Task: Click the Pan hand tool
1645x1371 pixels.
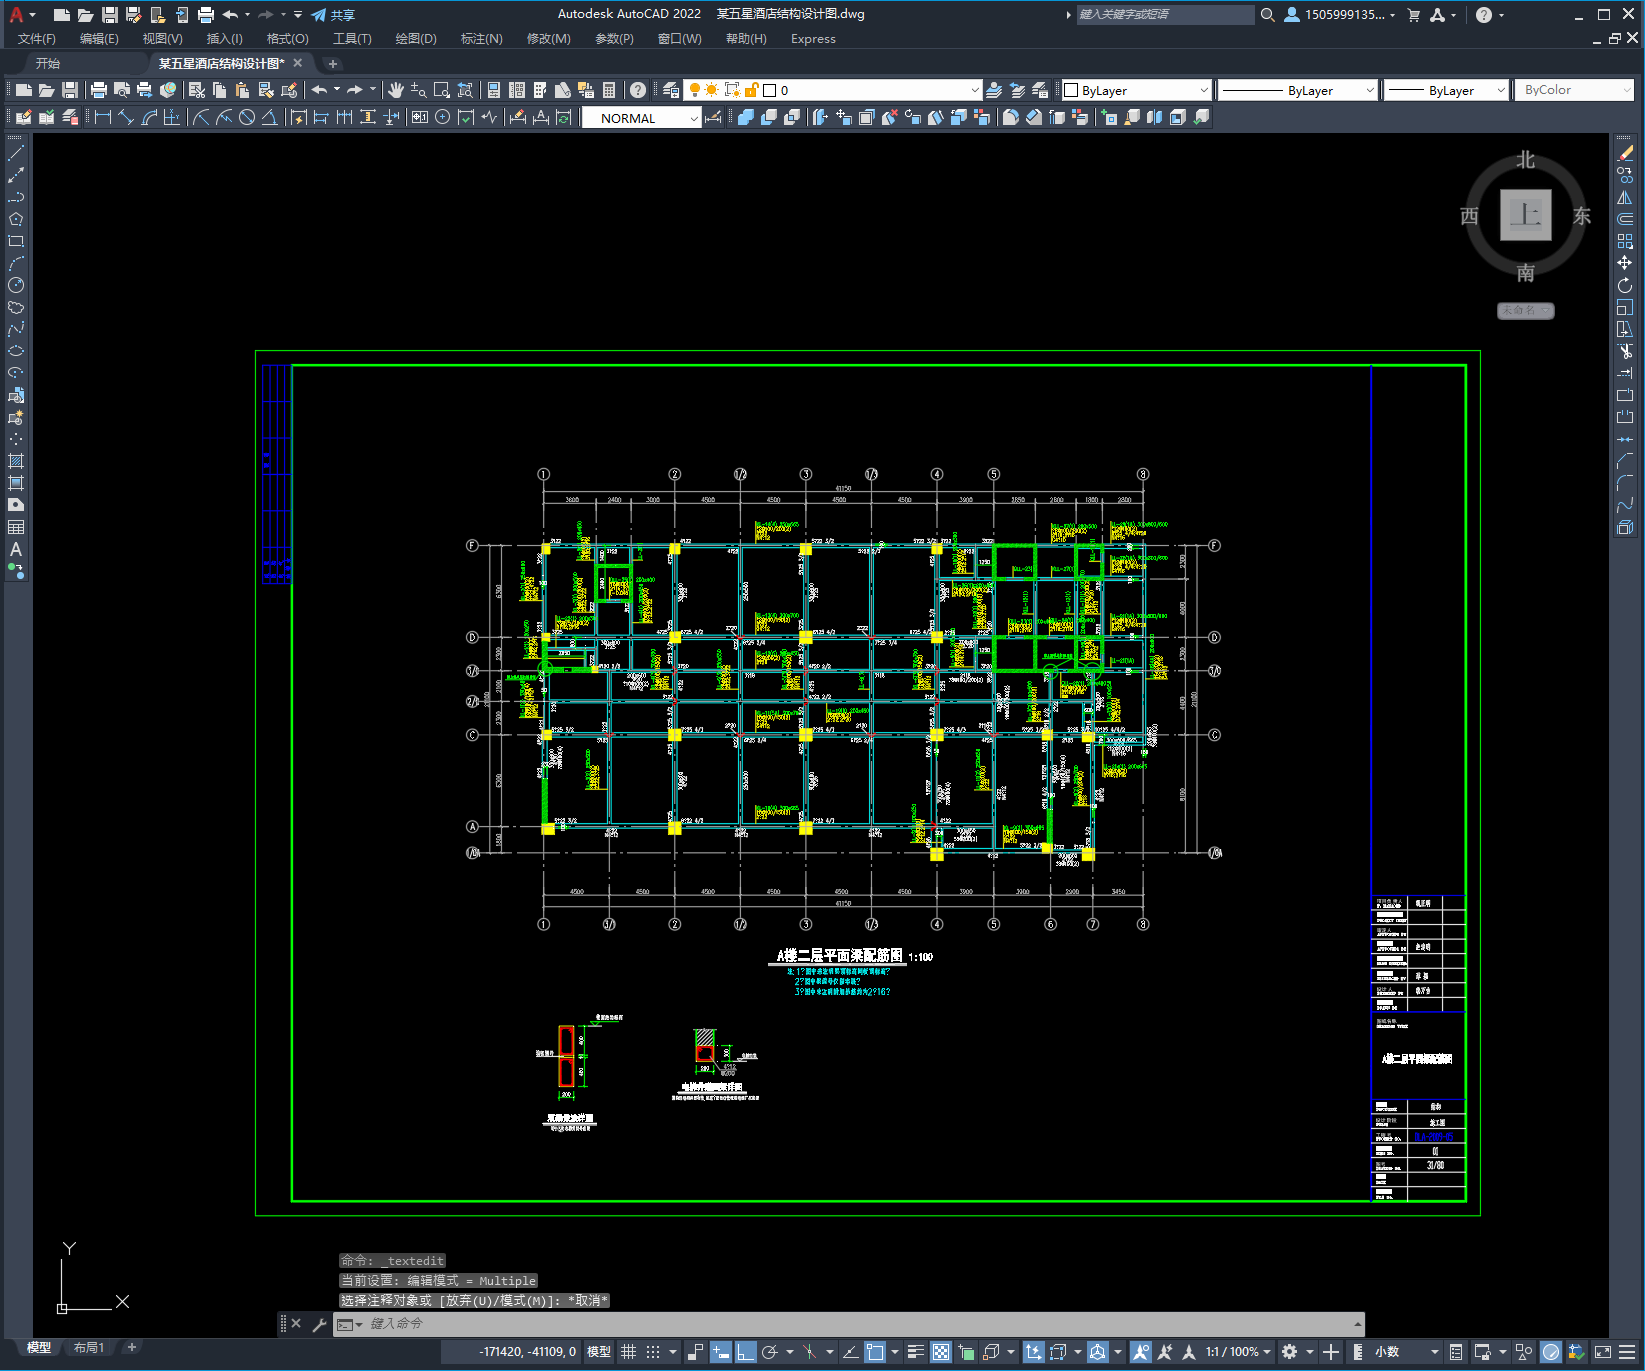Action: [x=396, y=90]
